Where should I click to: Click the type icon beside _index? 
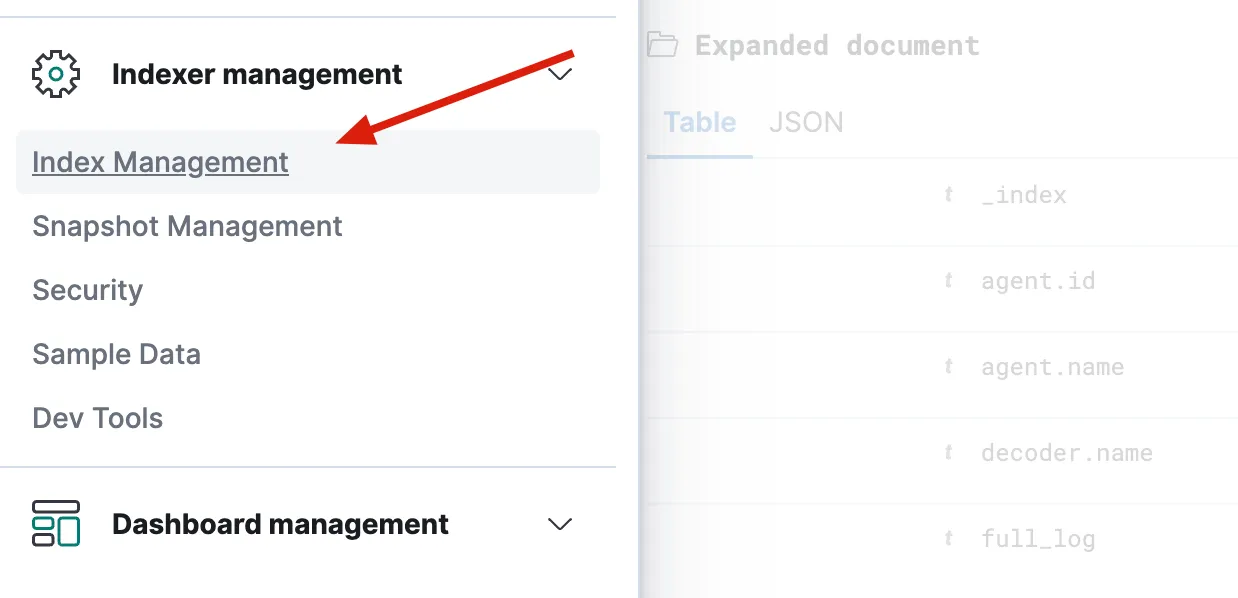(948, 195)
